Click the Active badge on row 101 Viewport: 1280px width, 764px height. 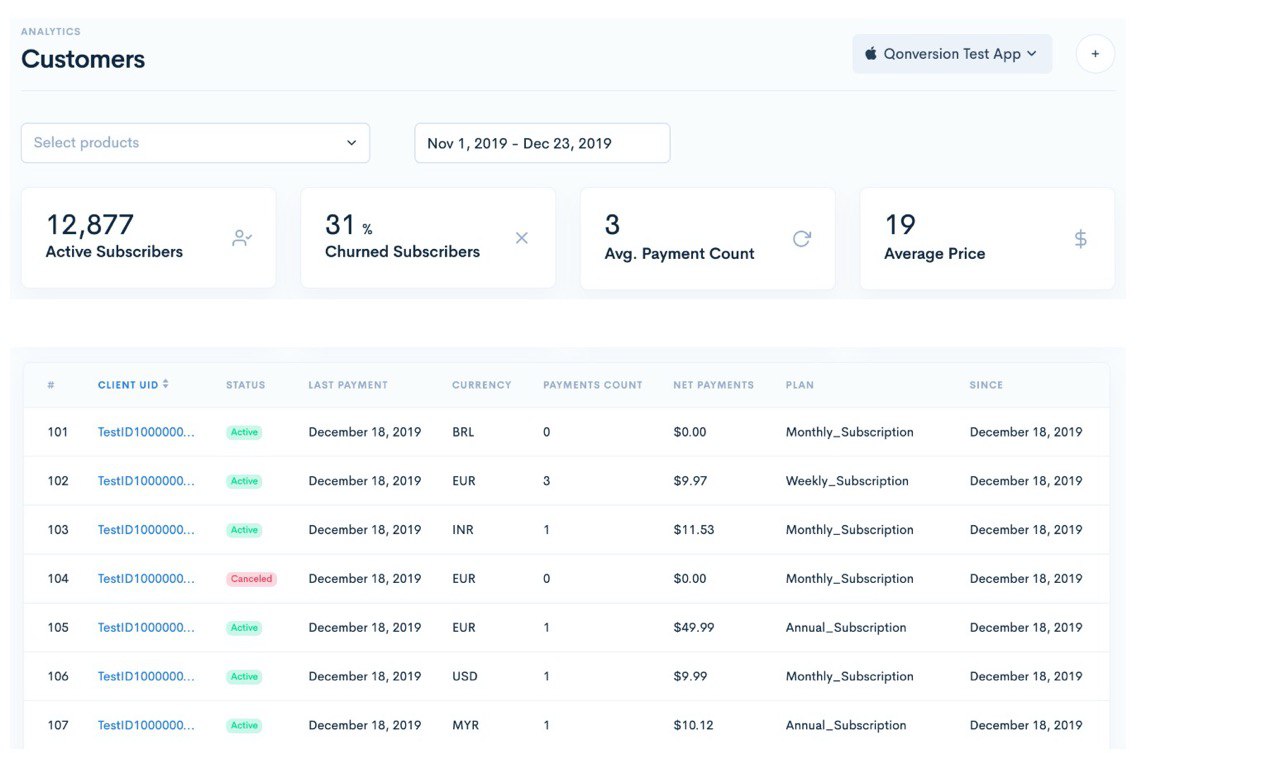pos(244,431)
